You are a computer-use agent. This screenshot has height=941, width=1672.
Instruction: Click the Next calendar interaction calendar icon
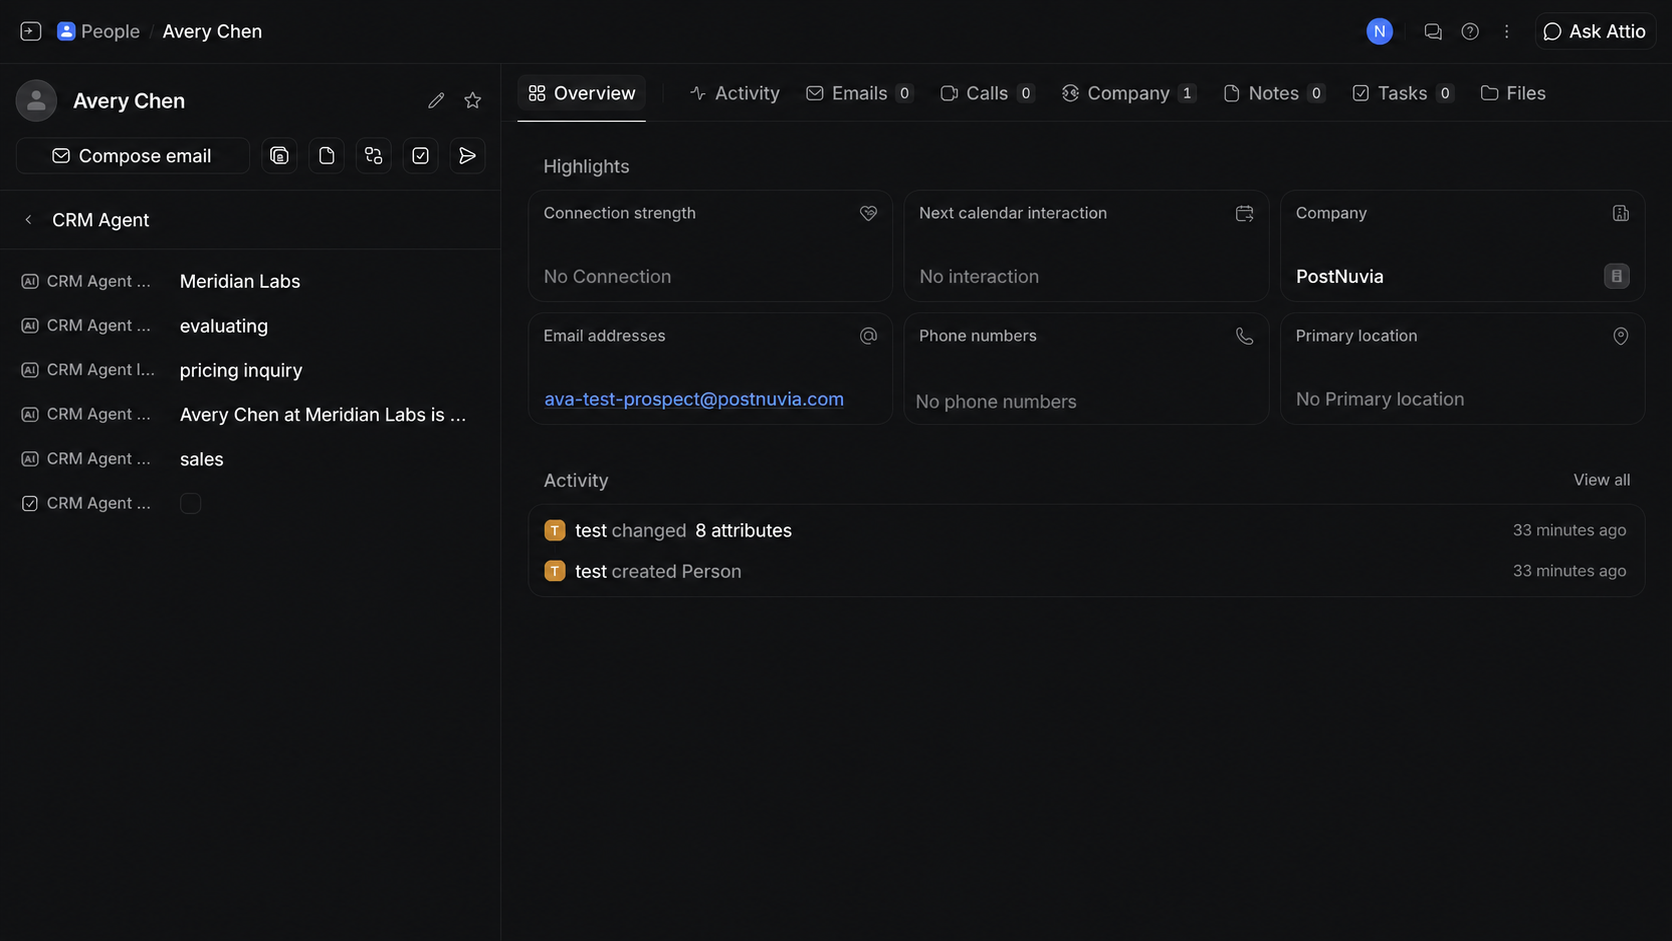pos(1244,213)
